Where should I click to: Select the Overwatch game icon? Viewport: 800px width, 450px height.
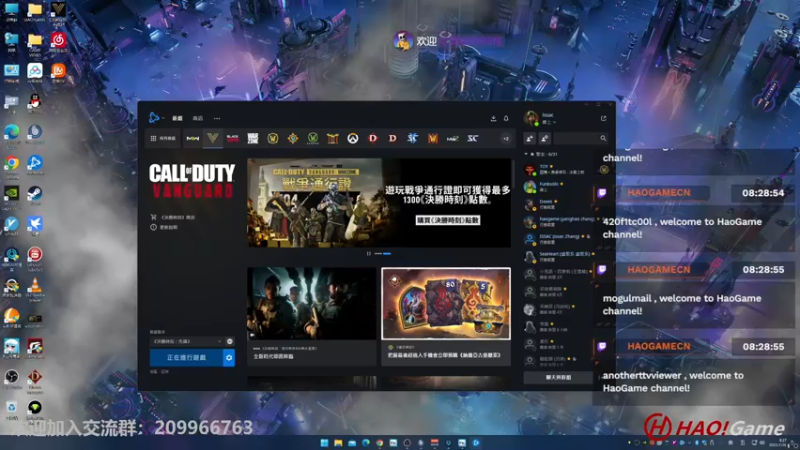353,138
